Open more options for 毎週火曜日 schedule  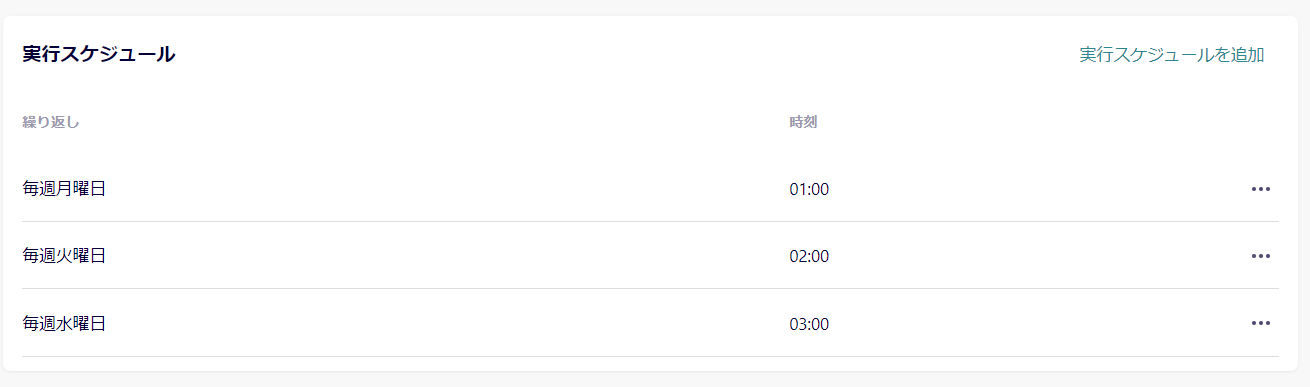(x=1260, y=256)
